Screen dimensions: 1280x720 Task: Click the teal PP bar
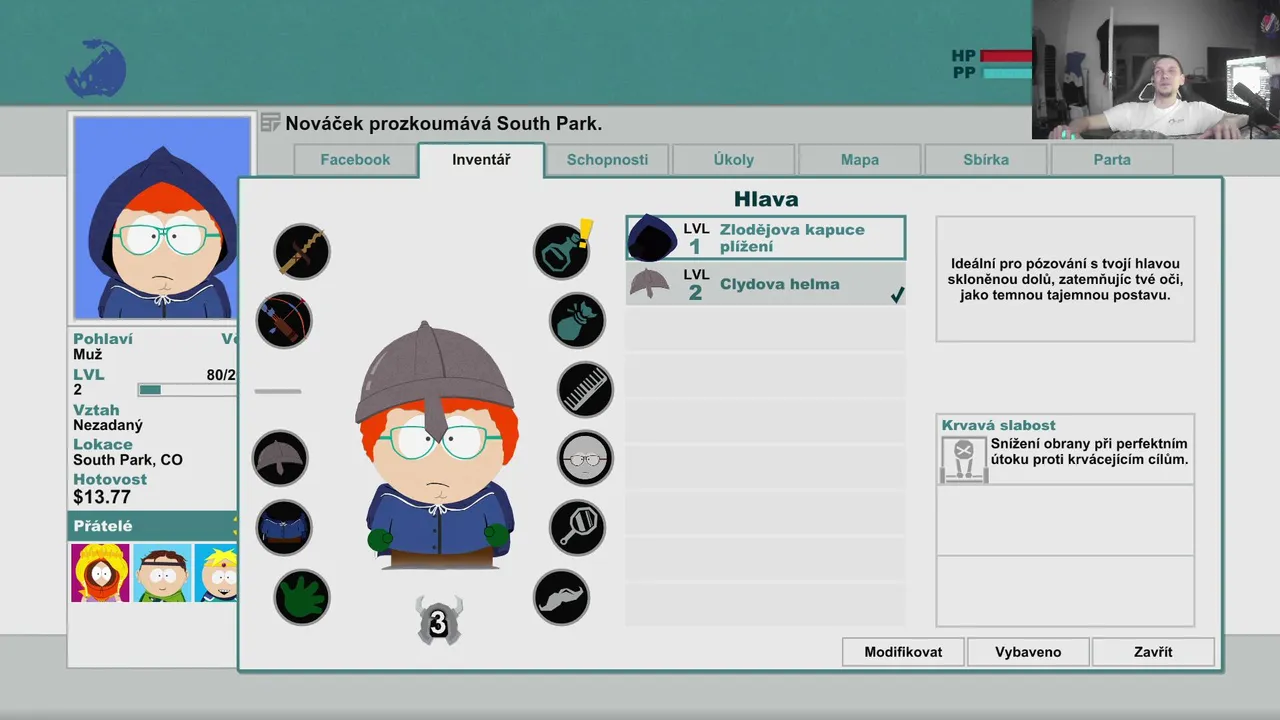[1007, 73]
